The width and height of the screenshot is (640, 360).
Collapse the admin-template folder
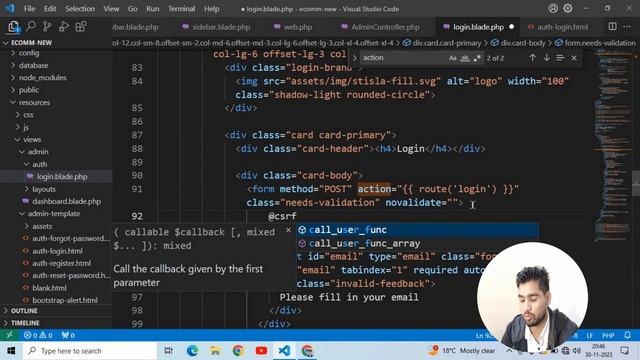[x=56, y=213]
